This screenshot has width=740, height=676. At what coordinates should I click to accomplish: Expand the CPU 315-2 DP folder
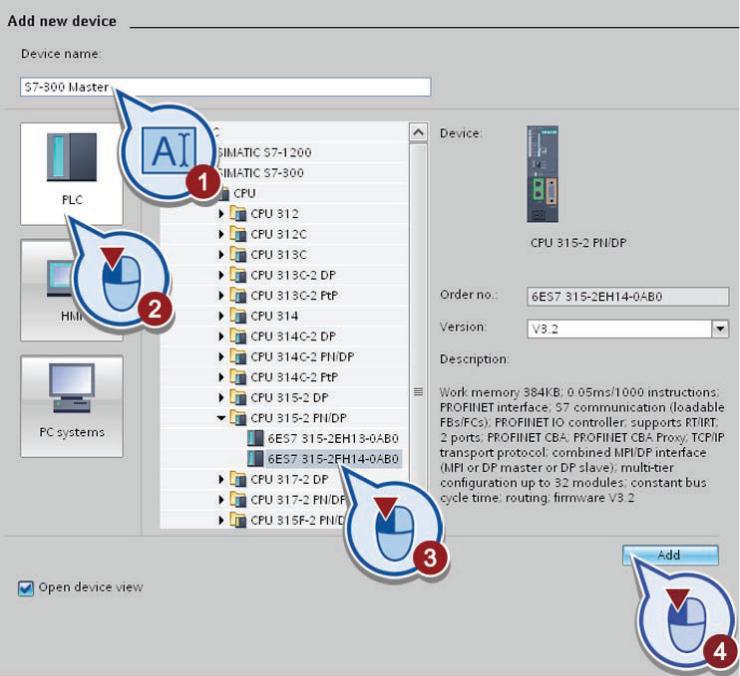(221, 398)
